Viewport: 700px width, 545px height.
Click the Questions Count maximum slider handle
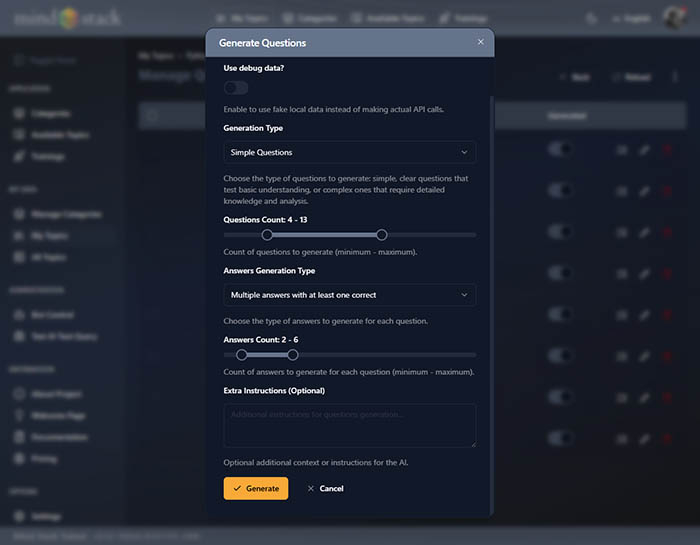coord(382,235)
